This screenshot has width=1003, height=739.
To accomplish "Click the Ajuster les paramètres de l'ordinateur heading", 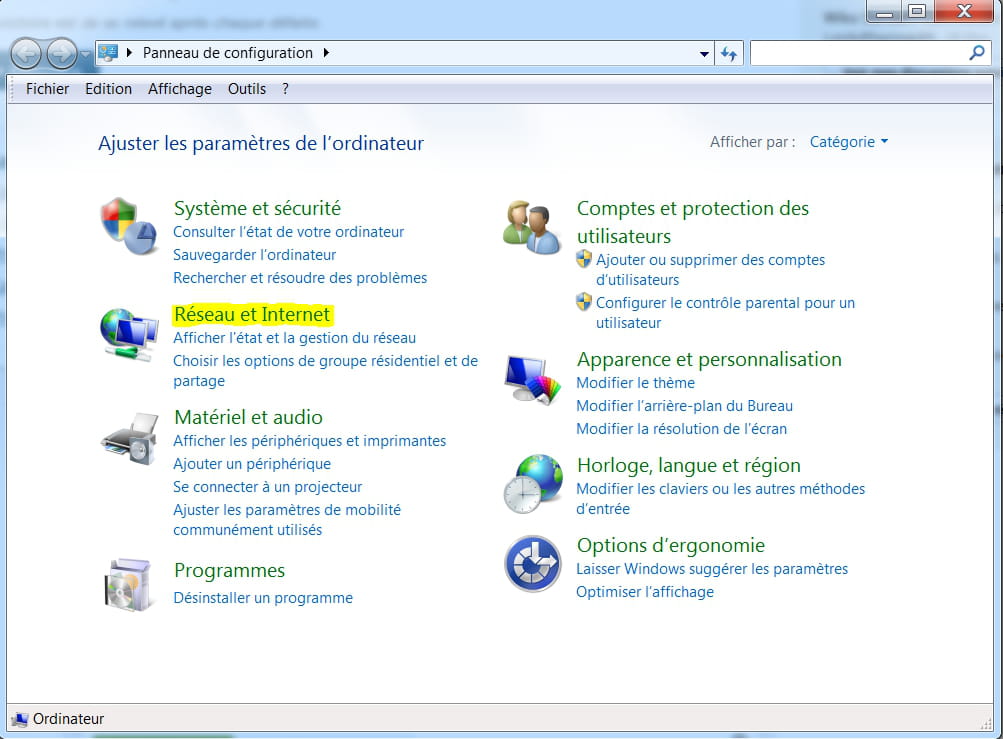I will [x=261, y=143].
